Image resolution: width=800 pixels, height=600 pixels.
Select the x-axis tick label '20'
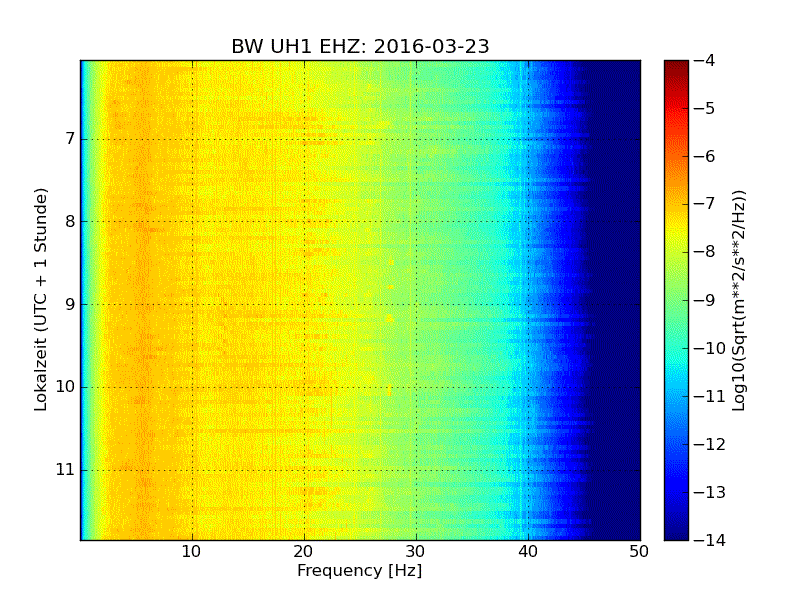coord(304,551)
